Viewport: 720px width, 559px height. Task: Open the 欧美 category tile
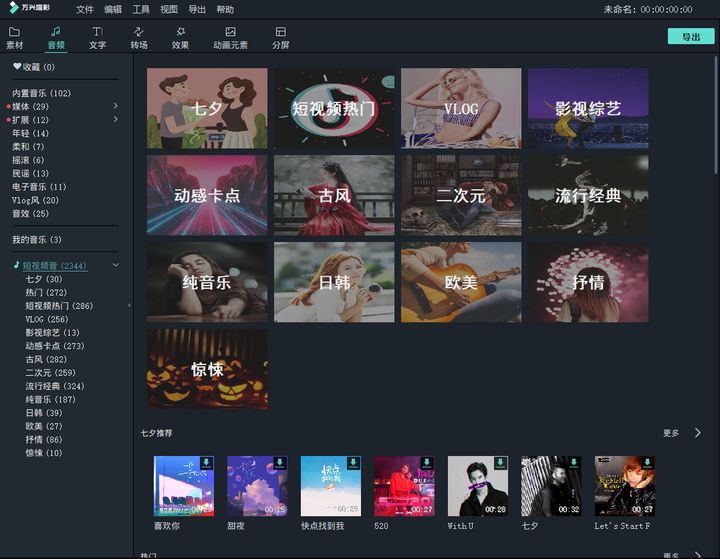point(461,282)
